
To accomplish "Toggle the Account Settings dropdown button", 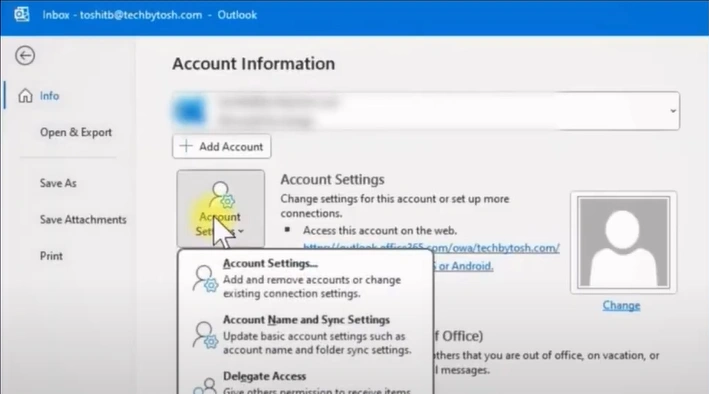I will tap(221, 209).
